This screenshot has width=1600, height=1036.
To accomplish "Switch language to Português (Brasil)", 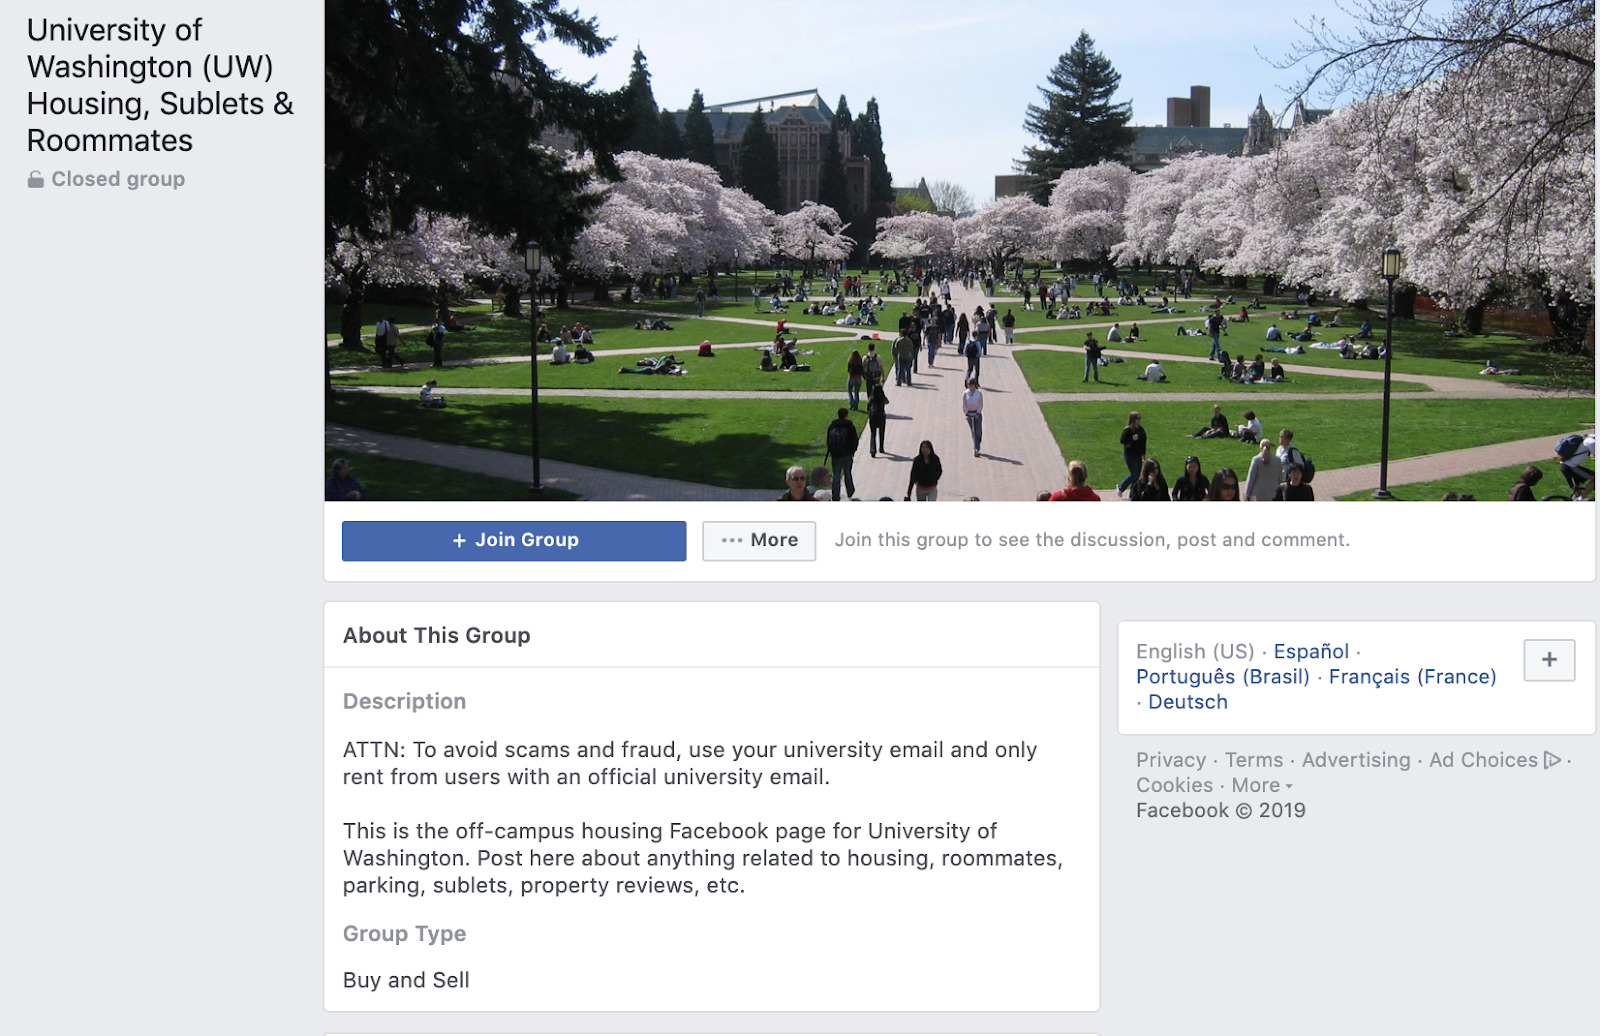I will click(x=1222, y=677).
